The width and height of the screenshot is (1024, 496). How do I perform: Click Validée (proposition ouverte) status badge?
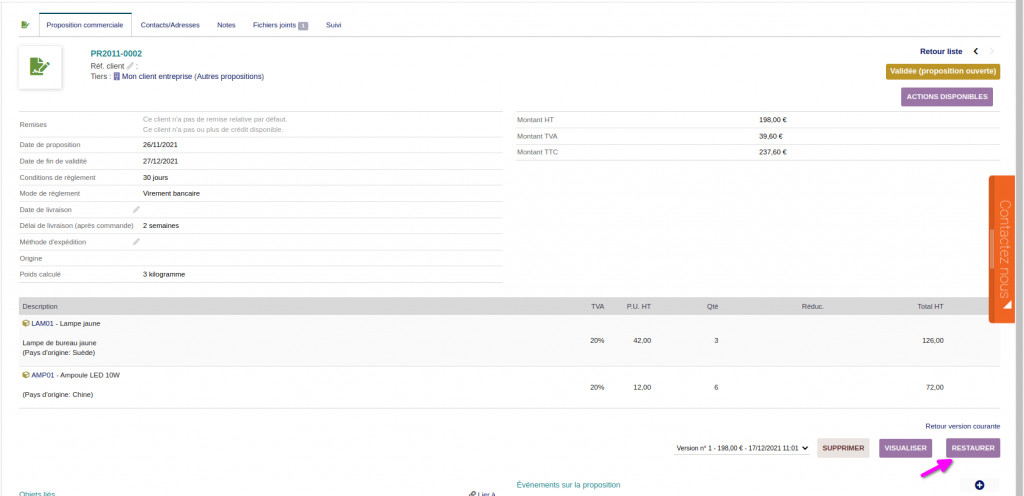tap(943, 71)
